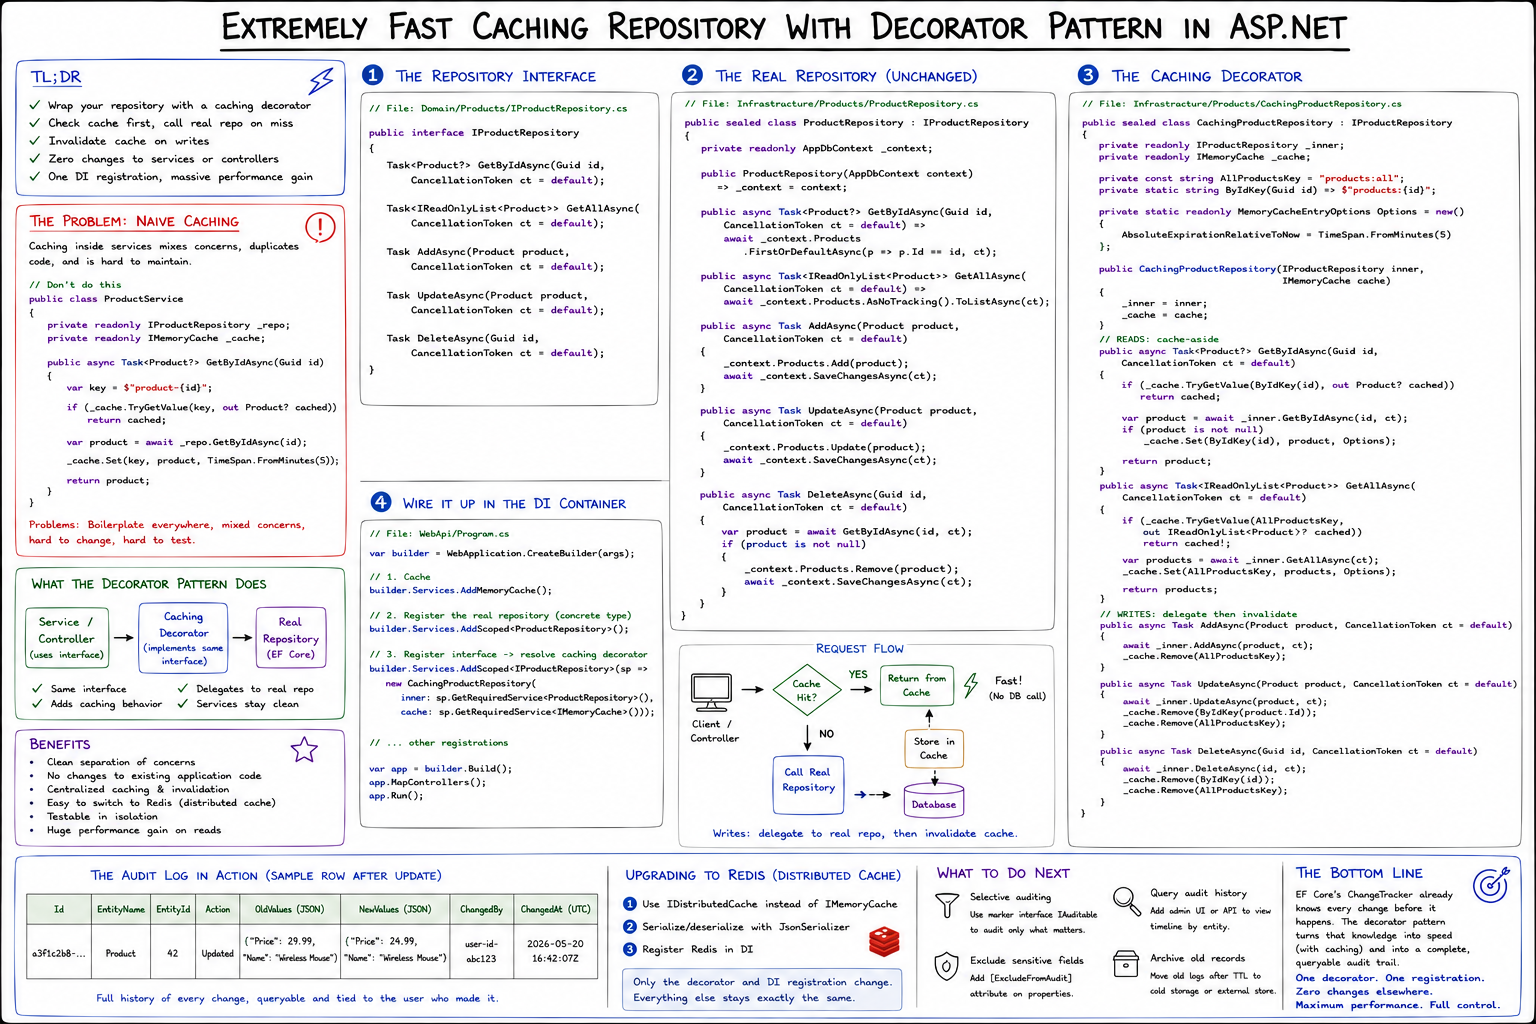The height and width of the screenshot is (1024, 1536).
Task: Click 'Register Redis in DI' step
Action: point(689,949)
